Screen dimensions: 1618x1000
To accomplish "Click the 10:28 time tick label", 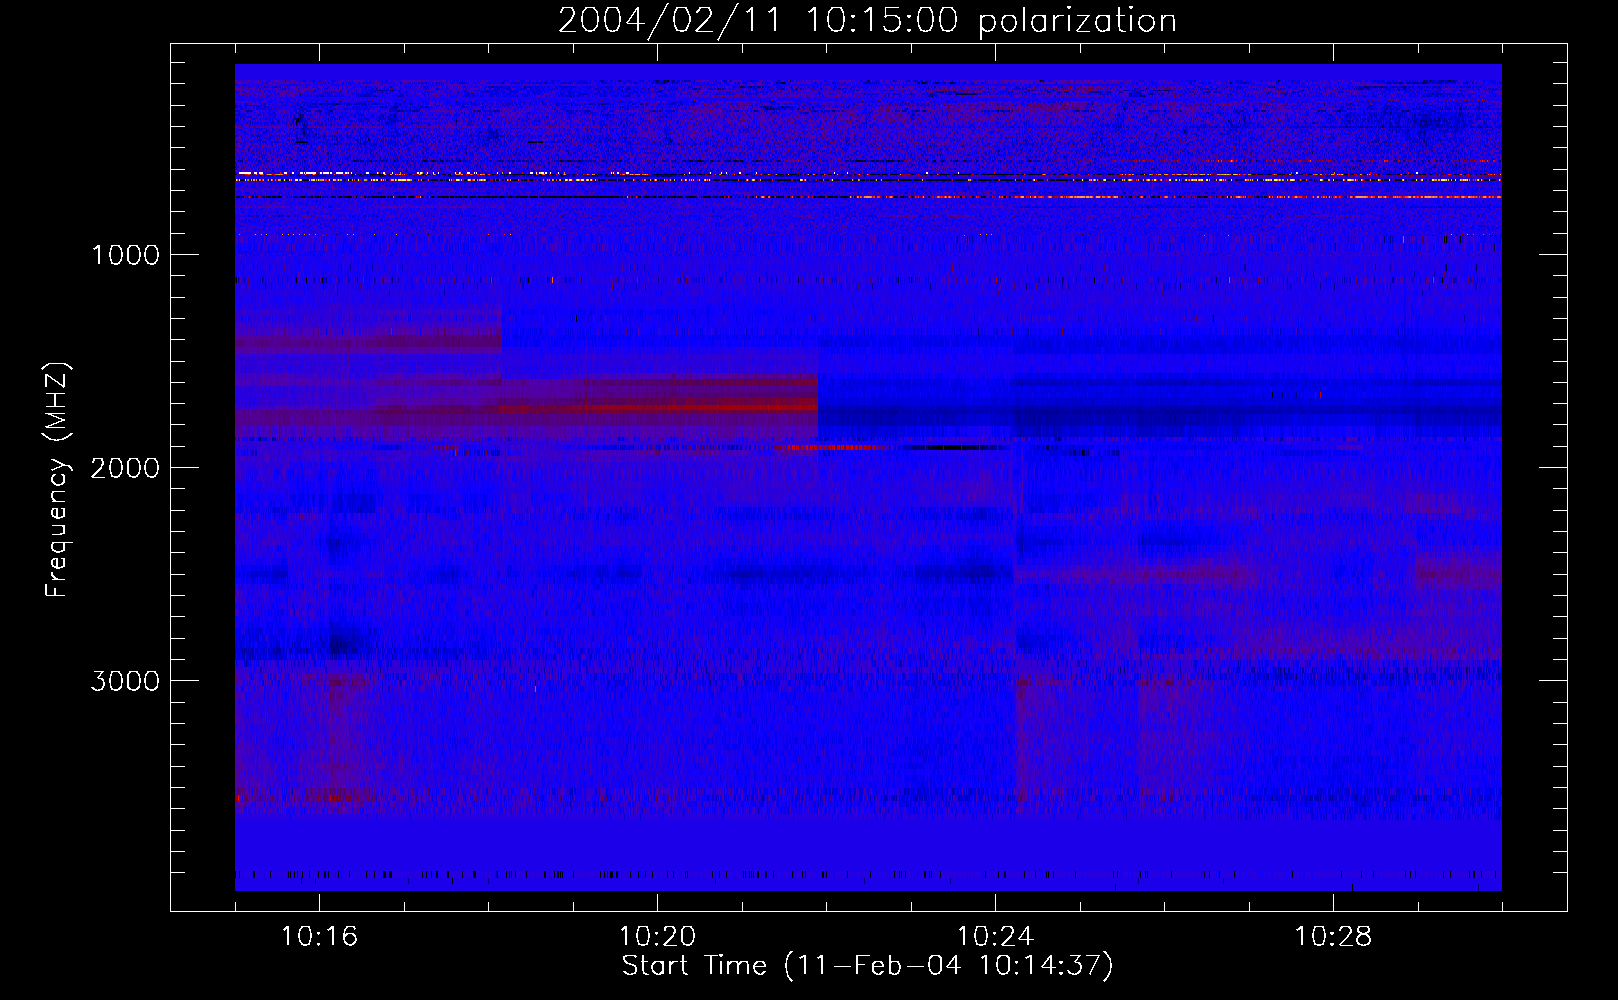I will tap(1333, 937).
